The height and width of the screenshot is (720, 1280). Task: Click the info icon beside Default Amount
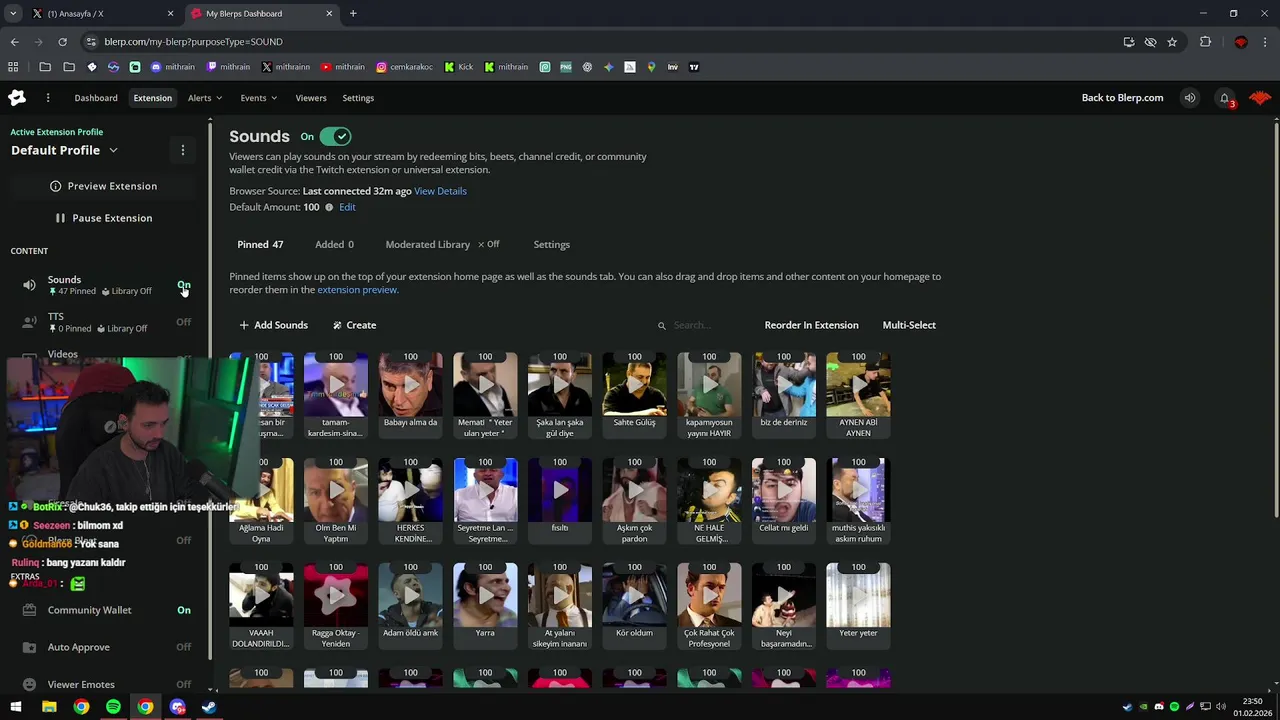(x=329, y=207)
